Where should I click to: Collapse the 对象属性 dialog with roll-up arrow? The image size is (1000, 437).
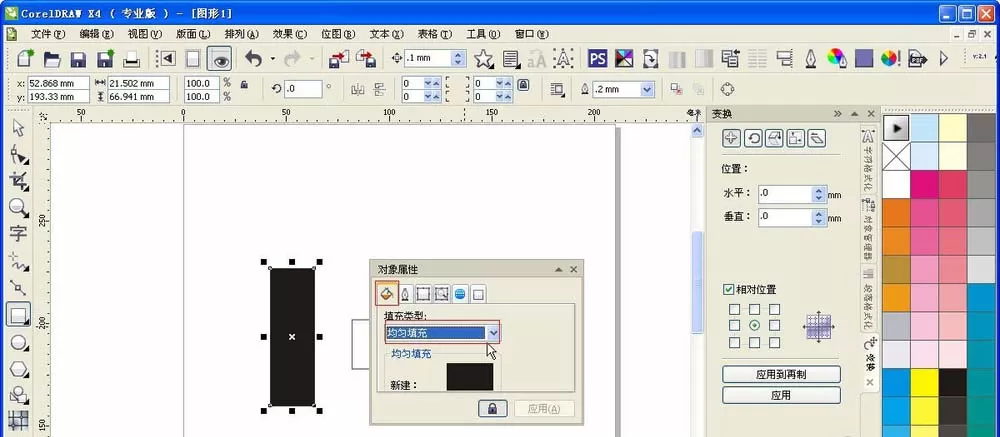click(559, 270)
